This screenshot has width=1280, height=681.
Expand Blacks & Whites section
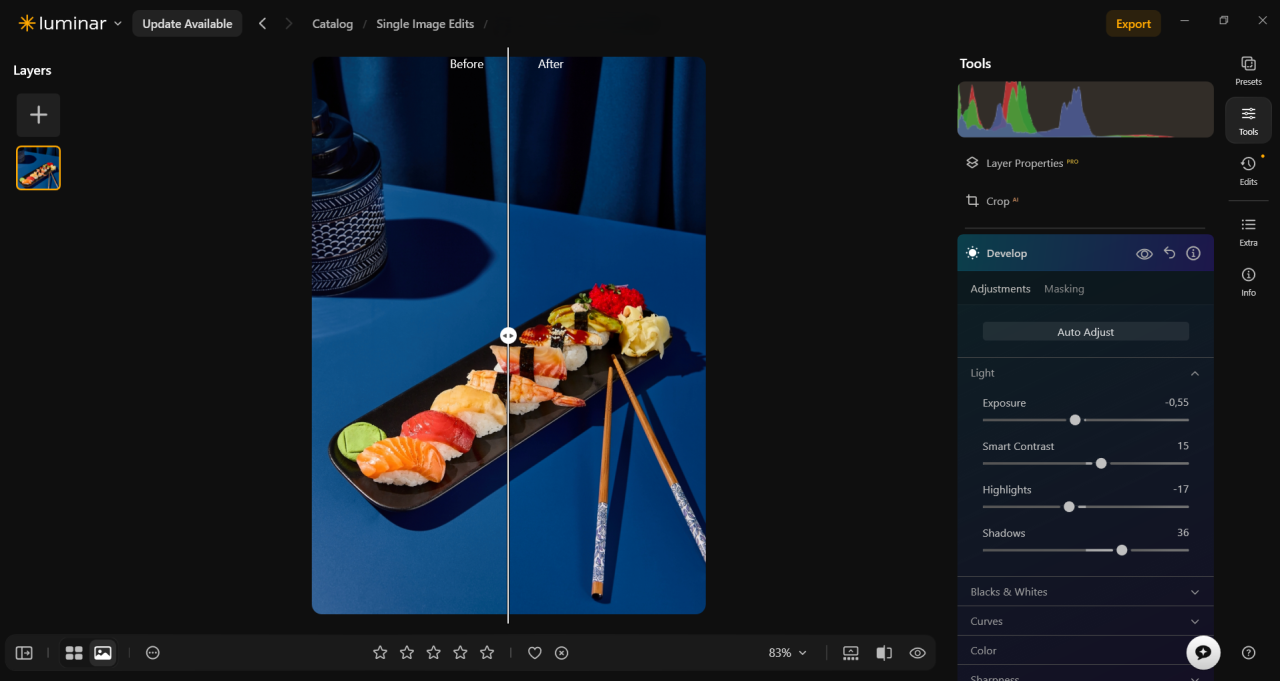1085,592
